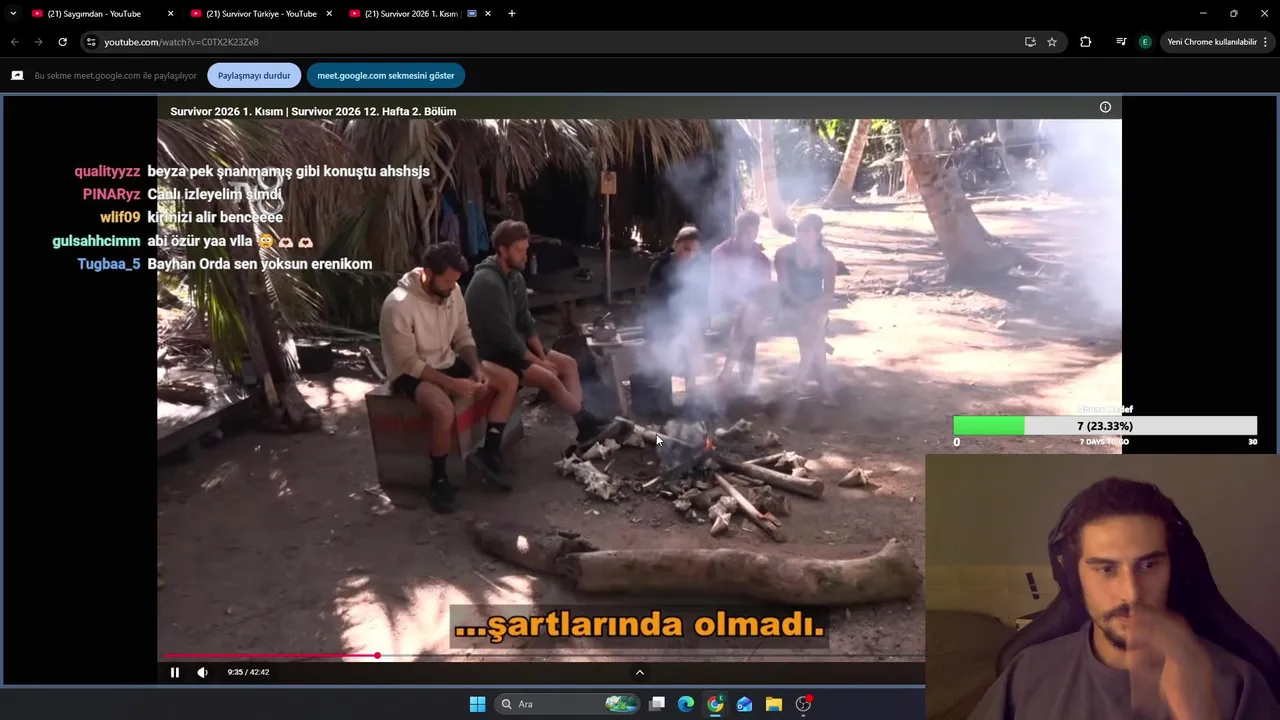This screenshot has width=1280, height=720.
Task: Close the Saygımdan - YouTube tab
Action: click(170, 14)
